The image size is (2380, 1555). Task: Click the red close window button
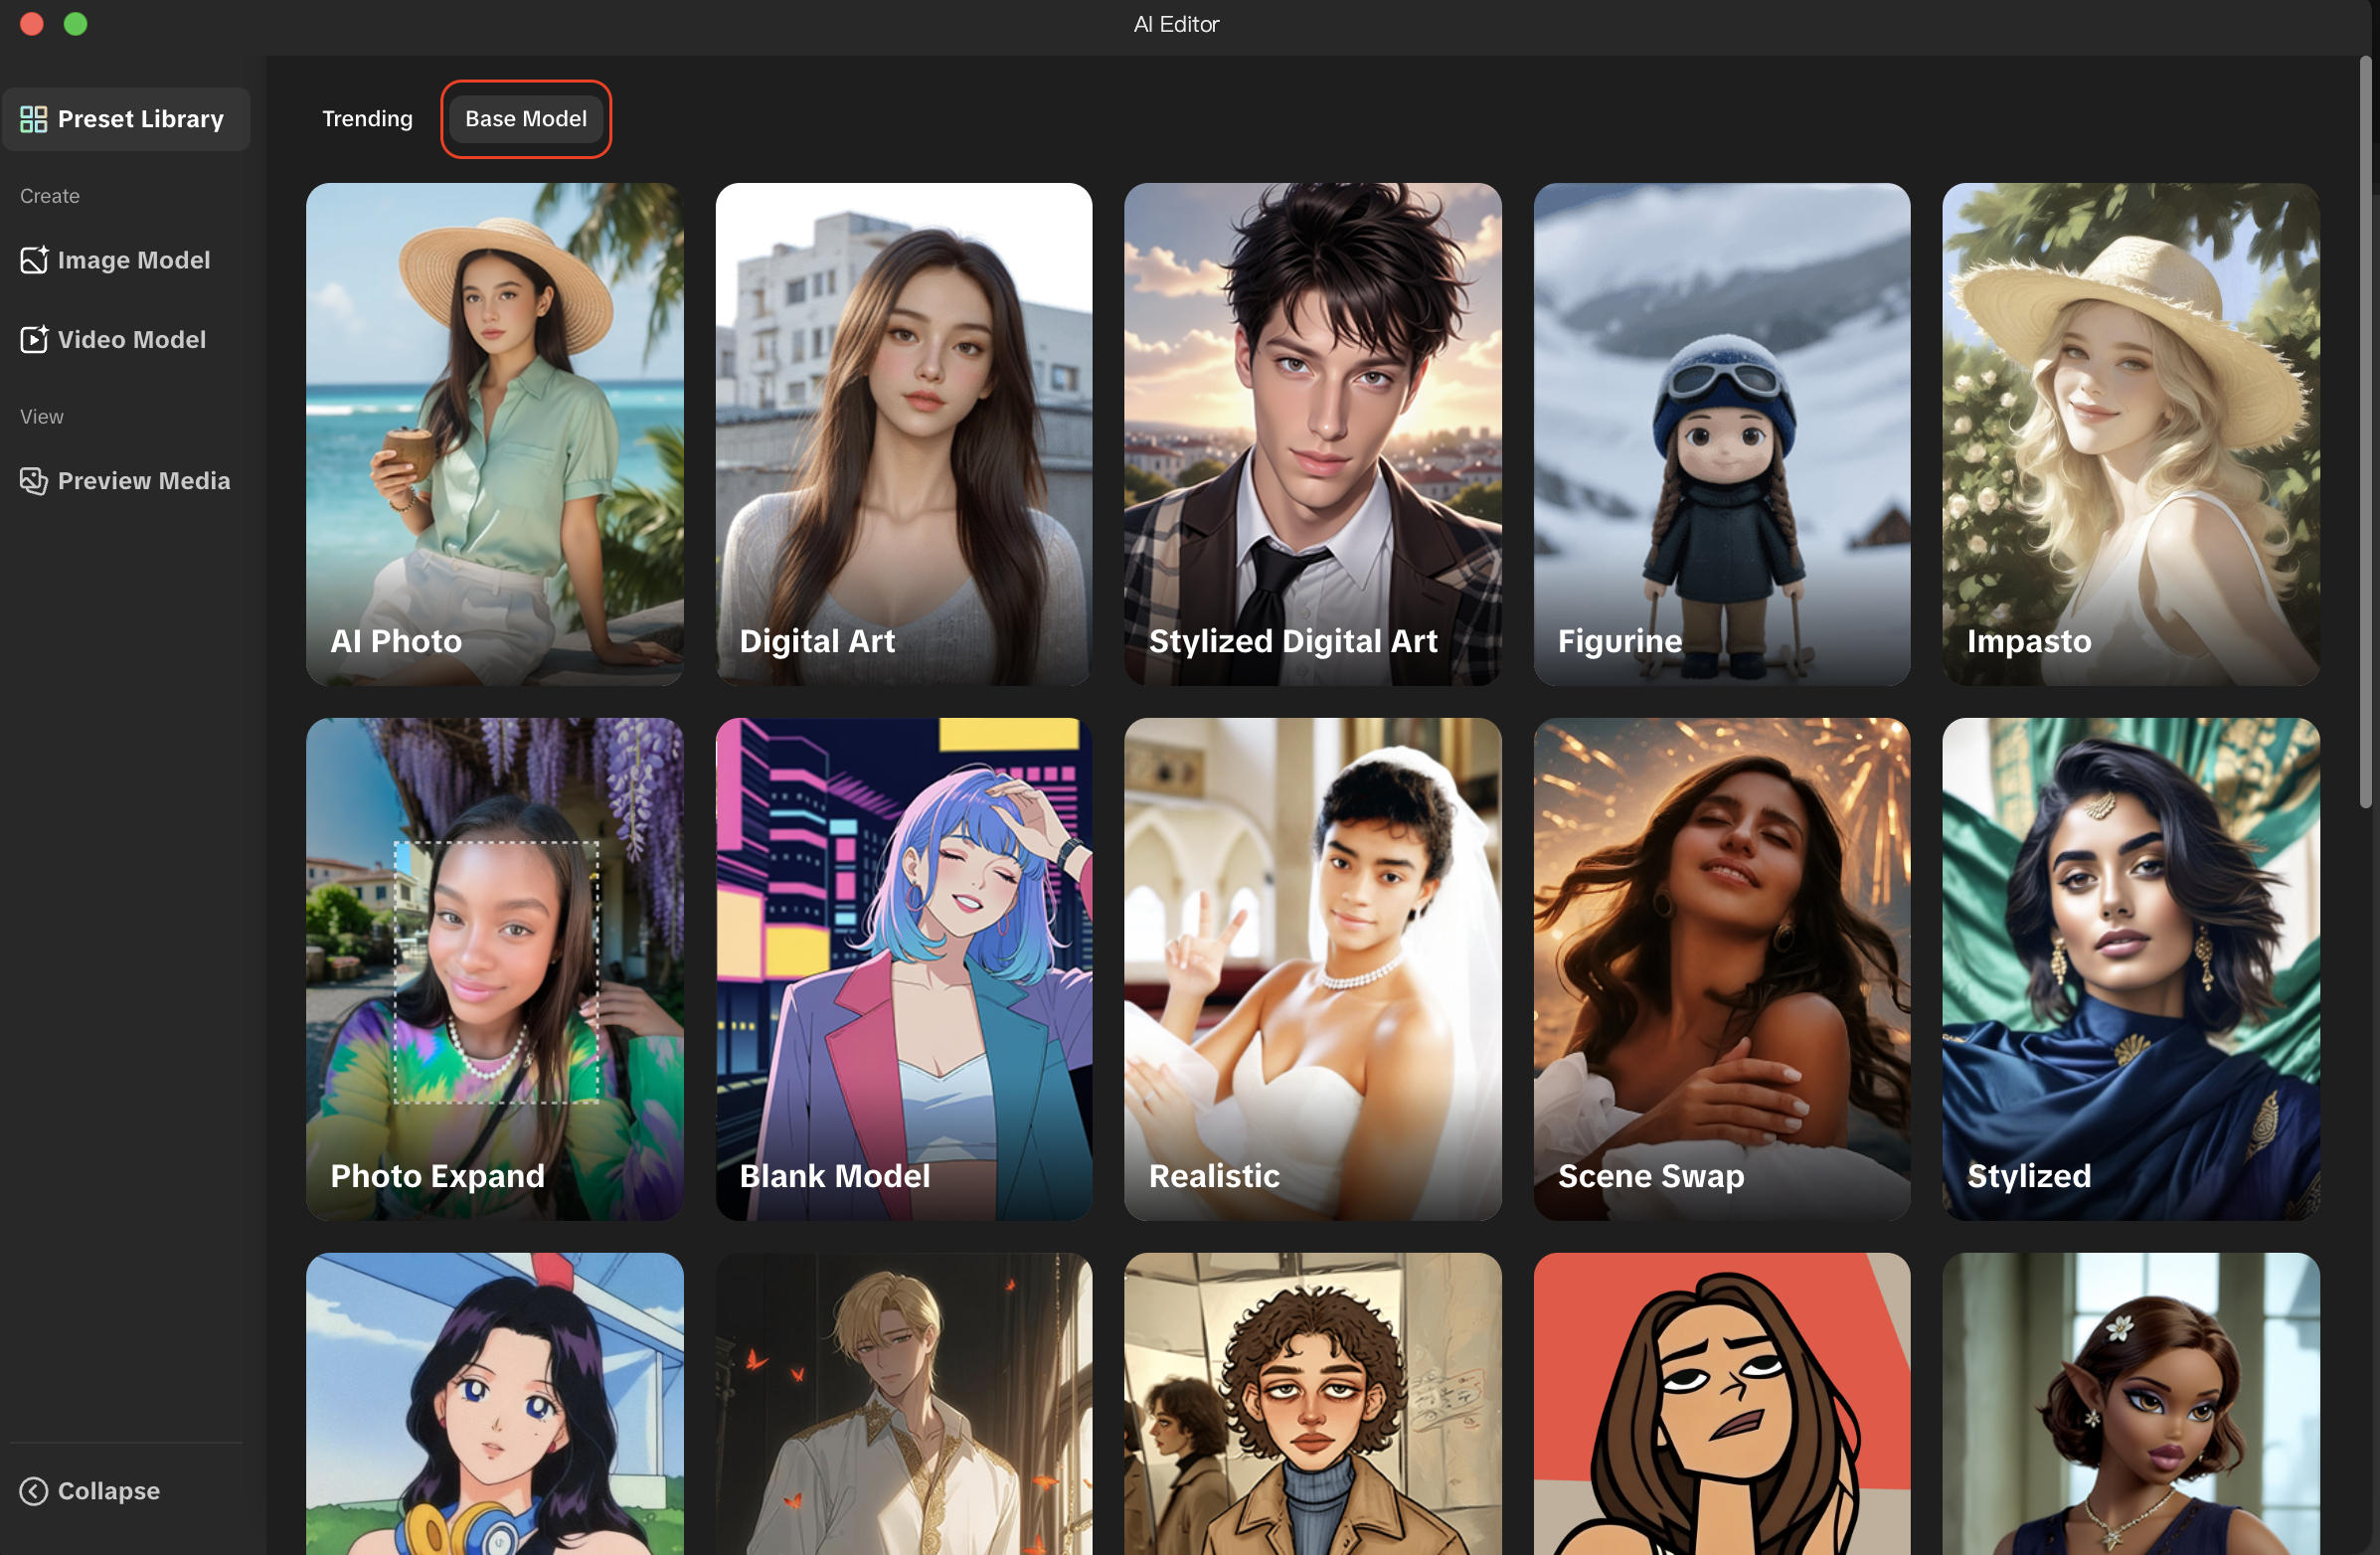tap(32, 24)
